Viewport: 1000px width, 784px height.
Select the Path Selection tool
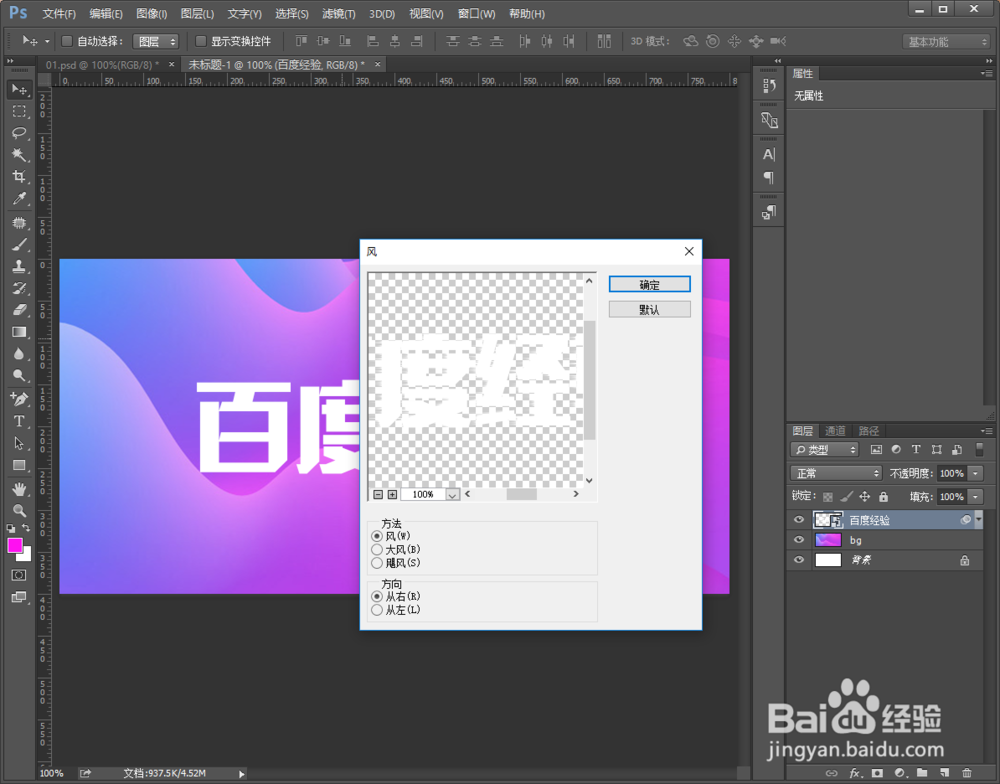(x=19, y=443)
